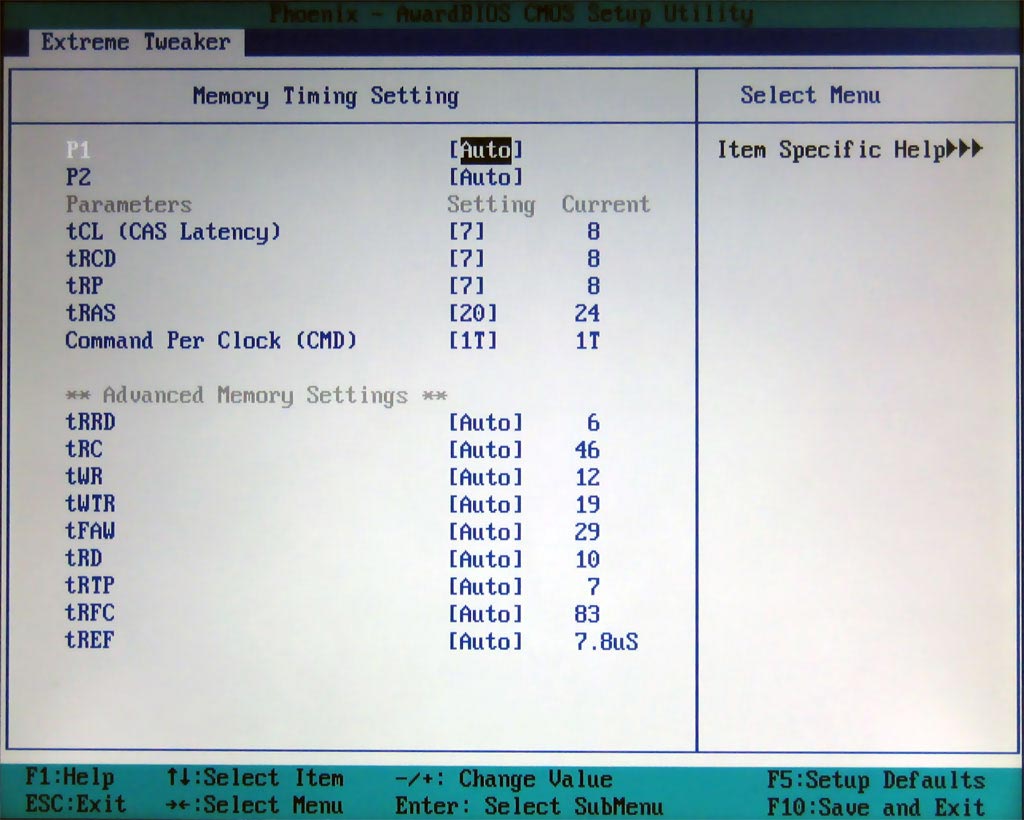
Task: Select the tRC [Auto] setting
Action: click(485, 450)
